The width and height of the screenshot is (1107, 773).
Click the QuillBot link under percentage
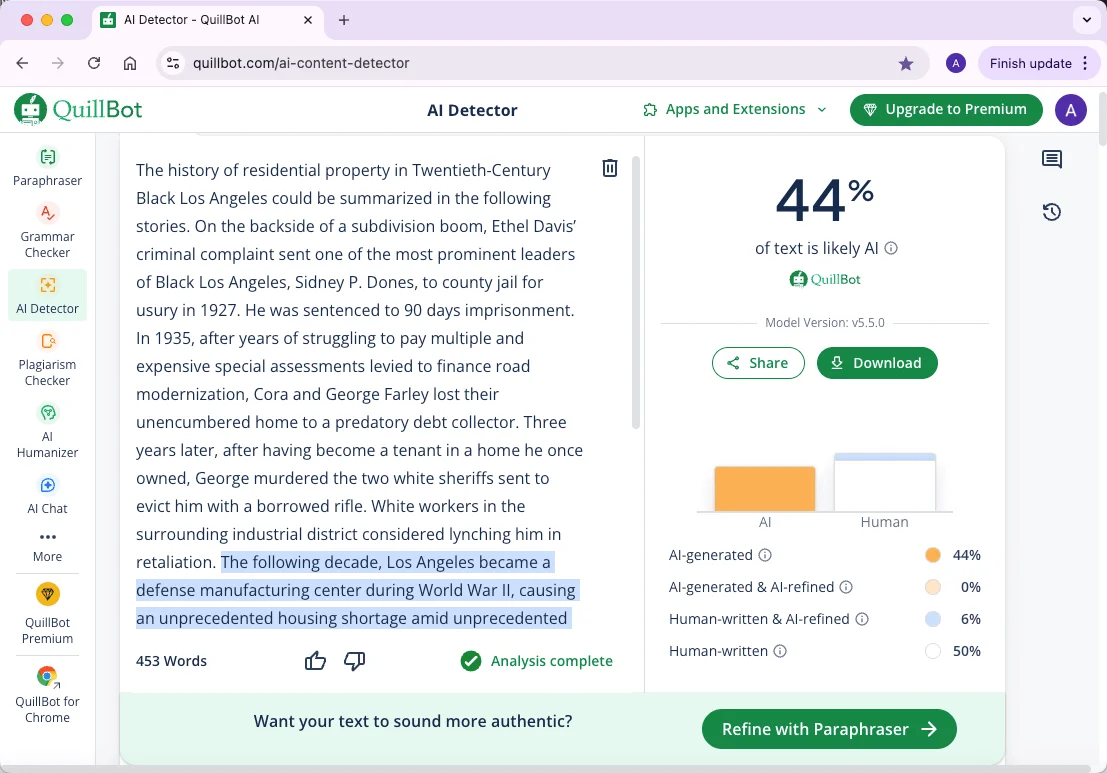(825, 280)
